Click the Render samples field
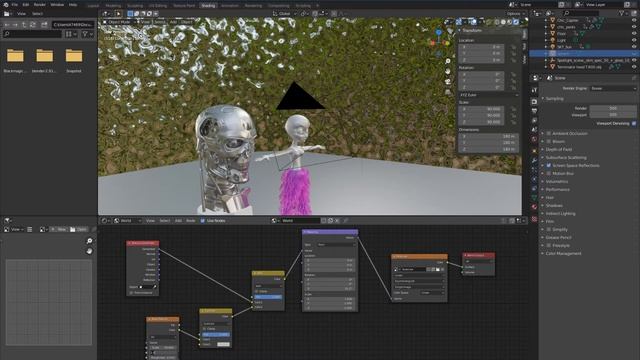This screenshot has height=360, width=640. 613,108
